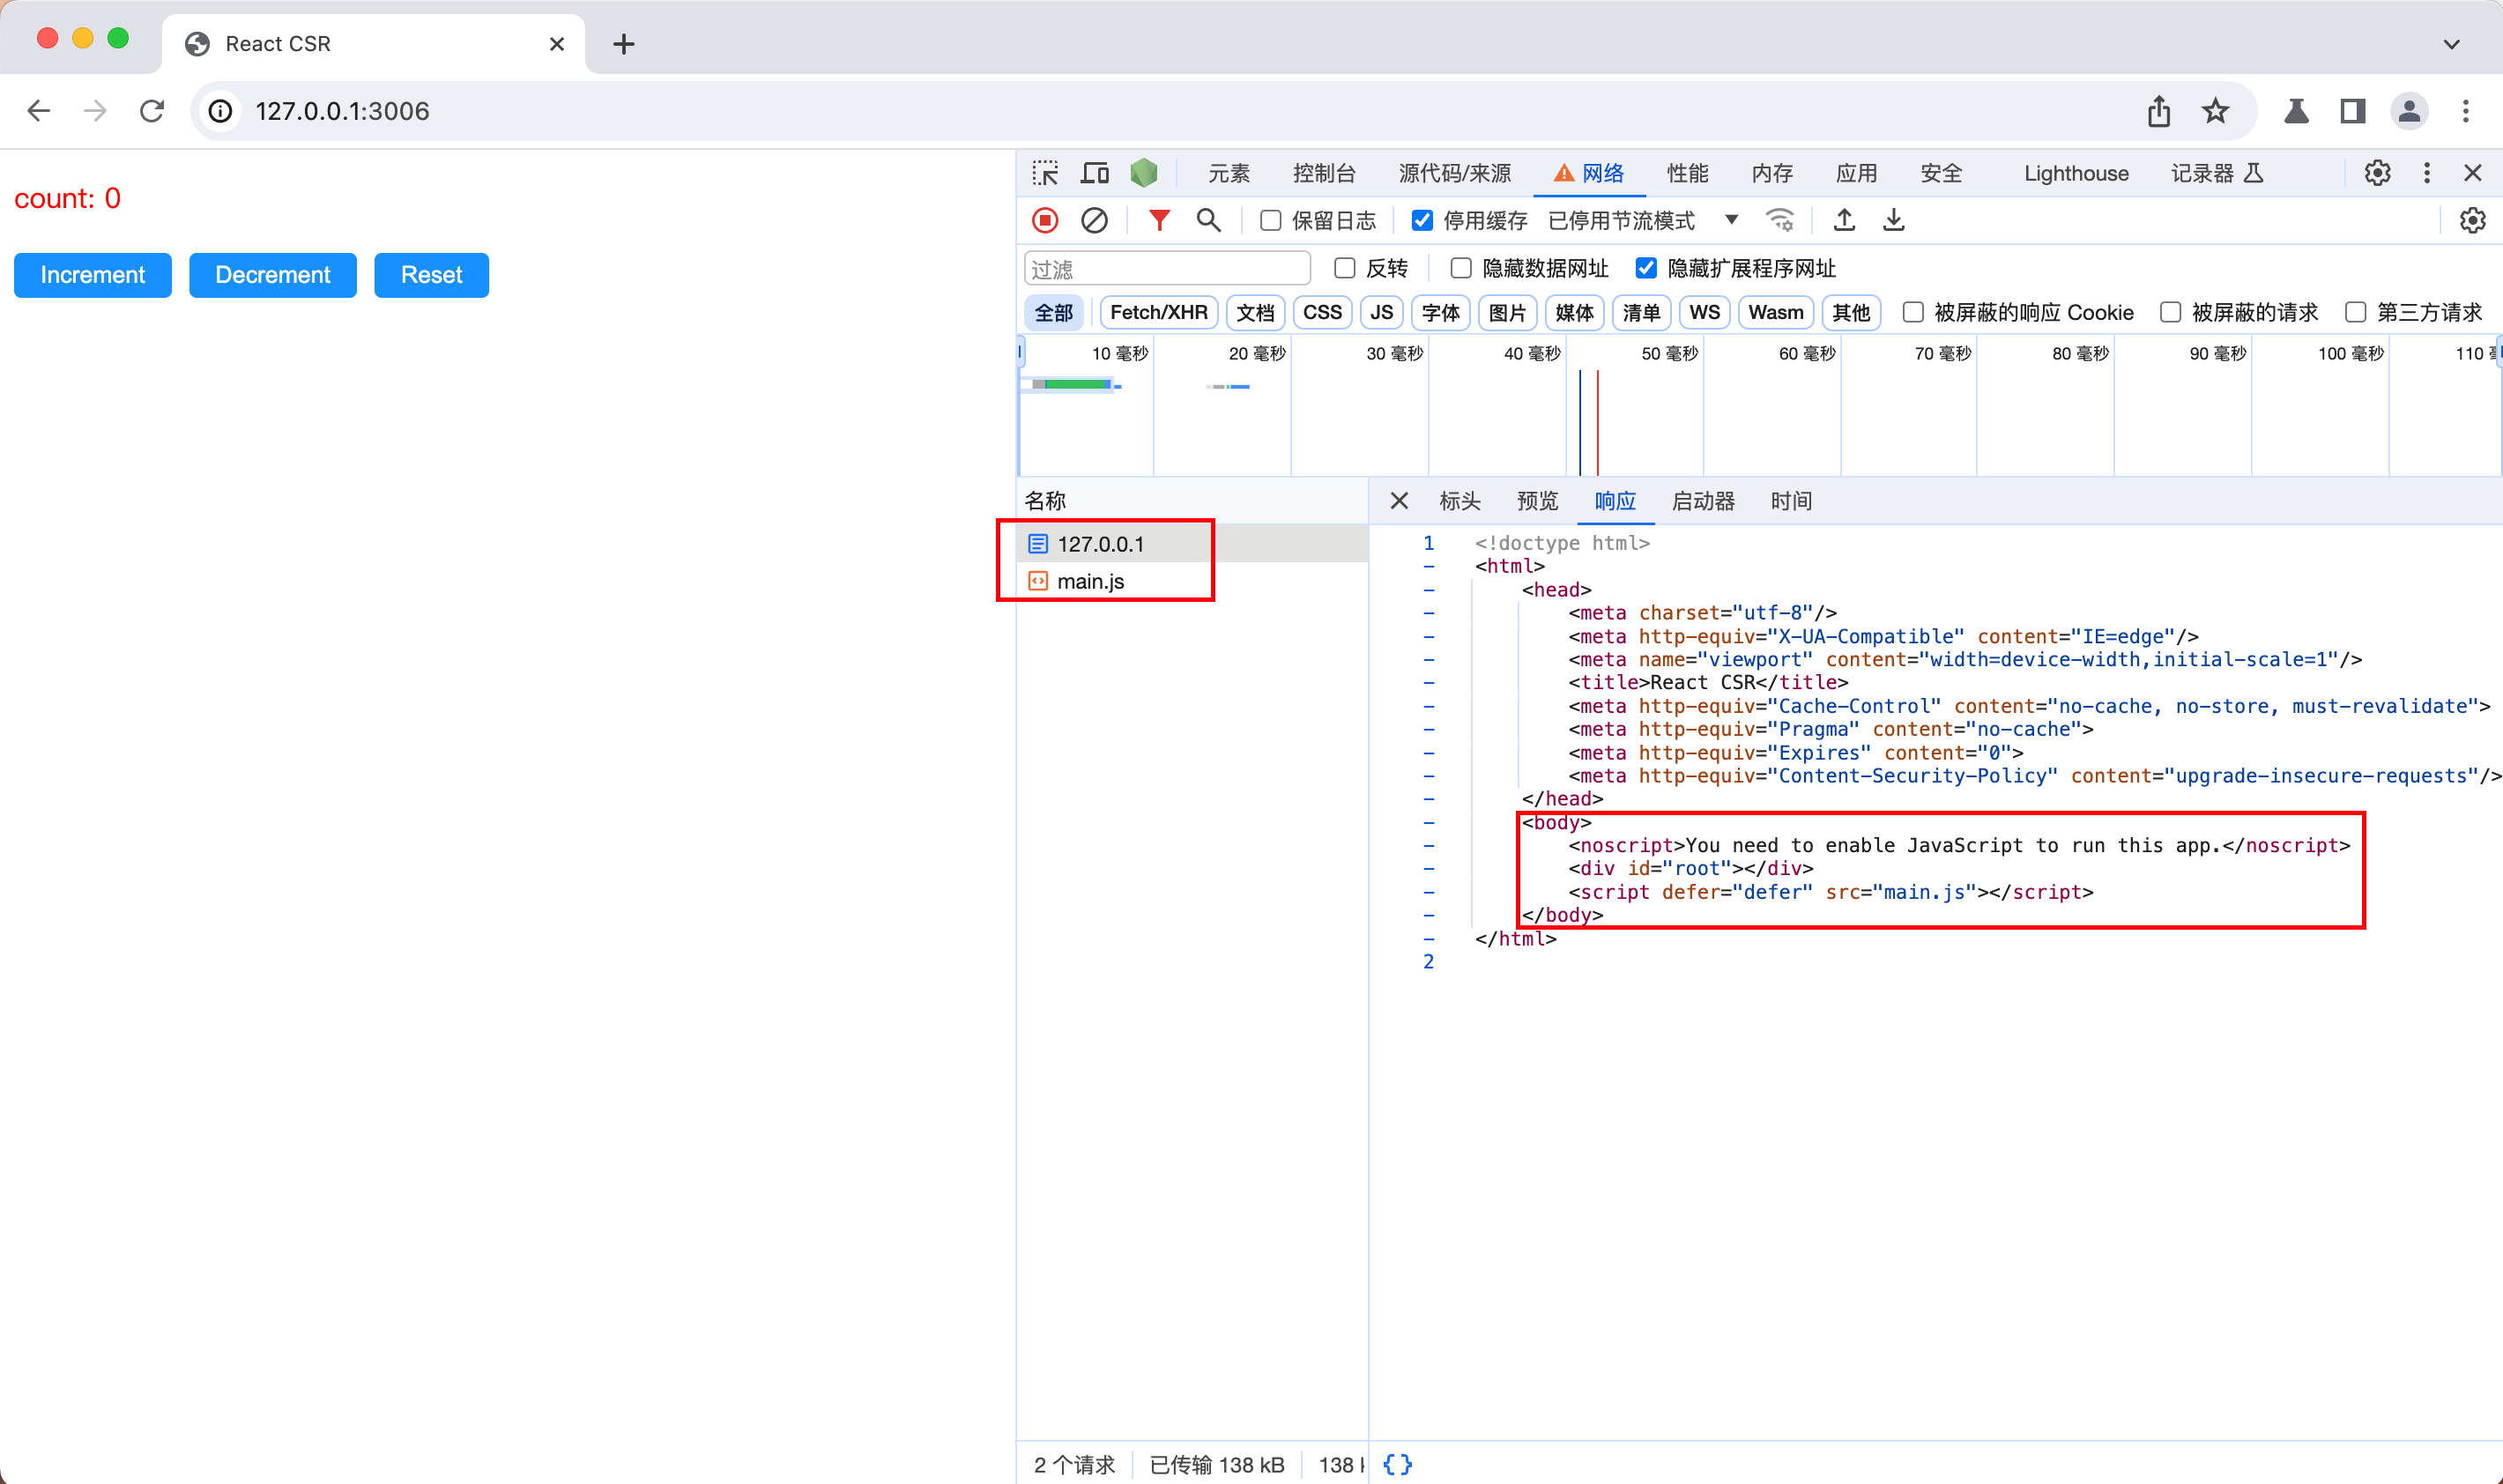The width and height of the screenshot is (2503, 1484).
Task: Open site info icon in address bar
Action: (x=221, y=111)
